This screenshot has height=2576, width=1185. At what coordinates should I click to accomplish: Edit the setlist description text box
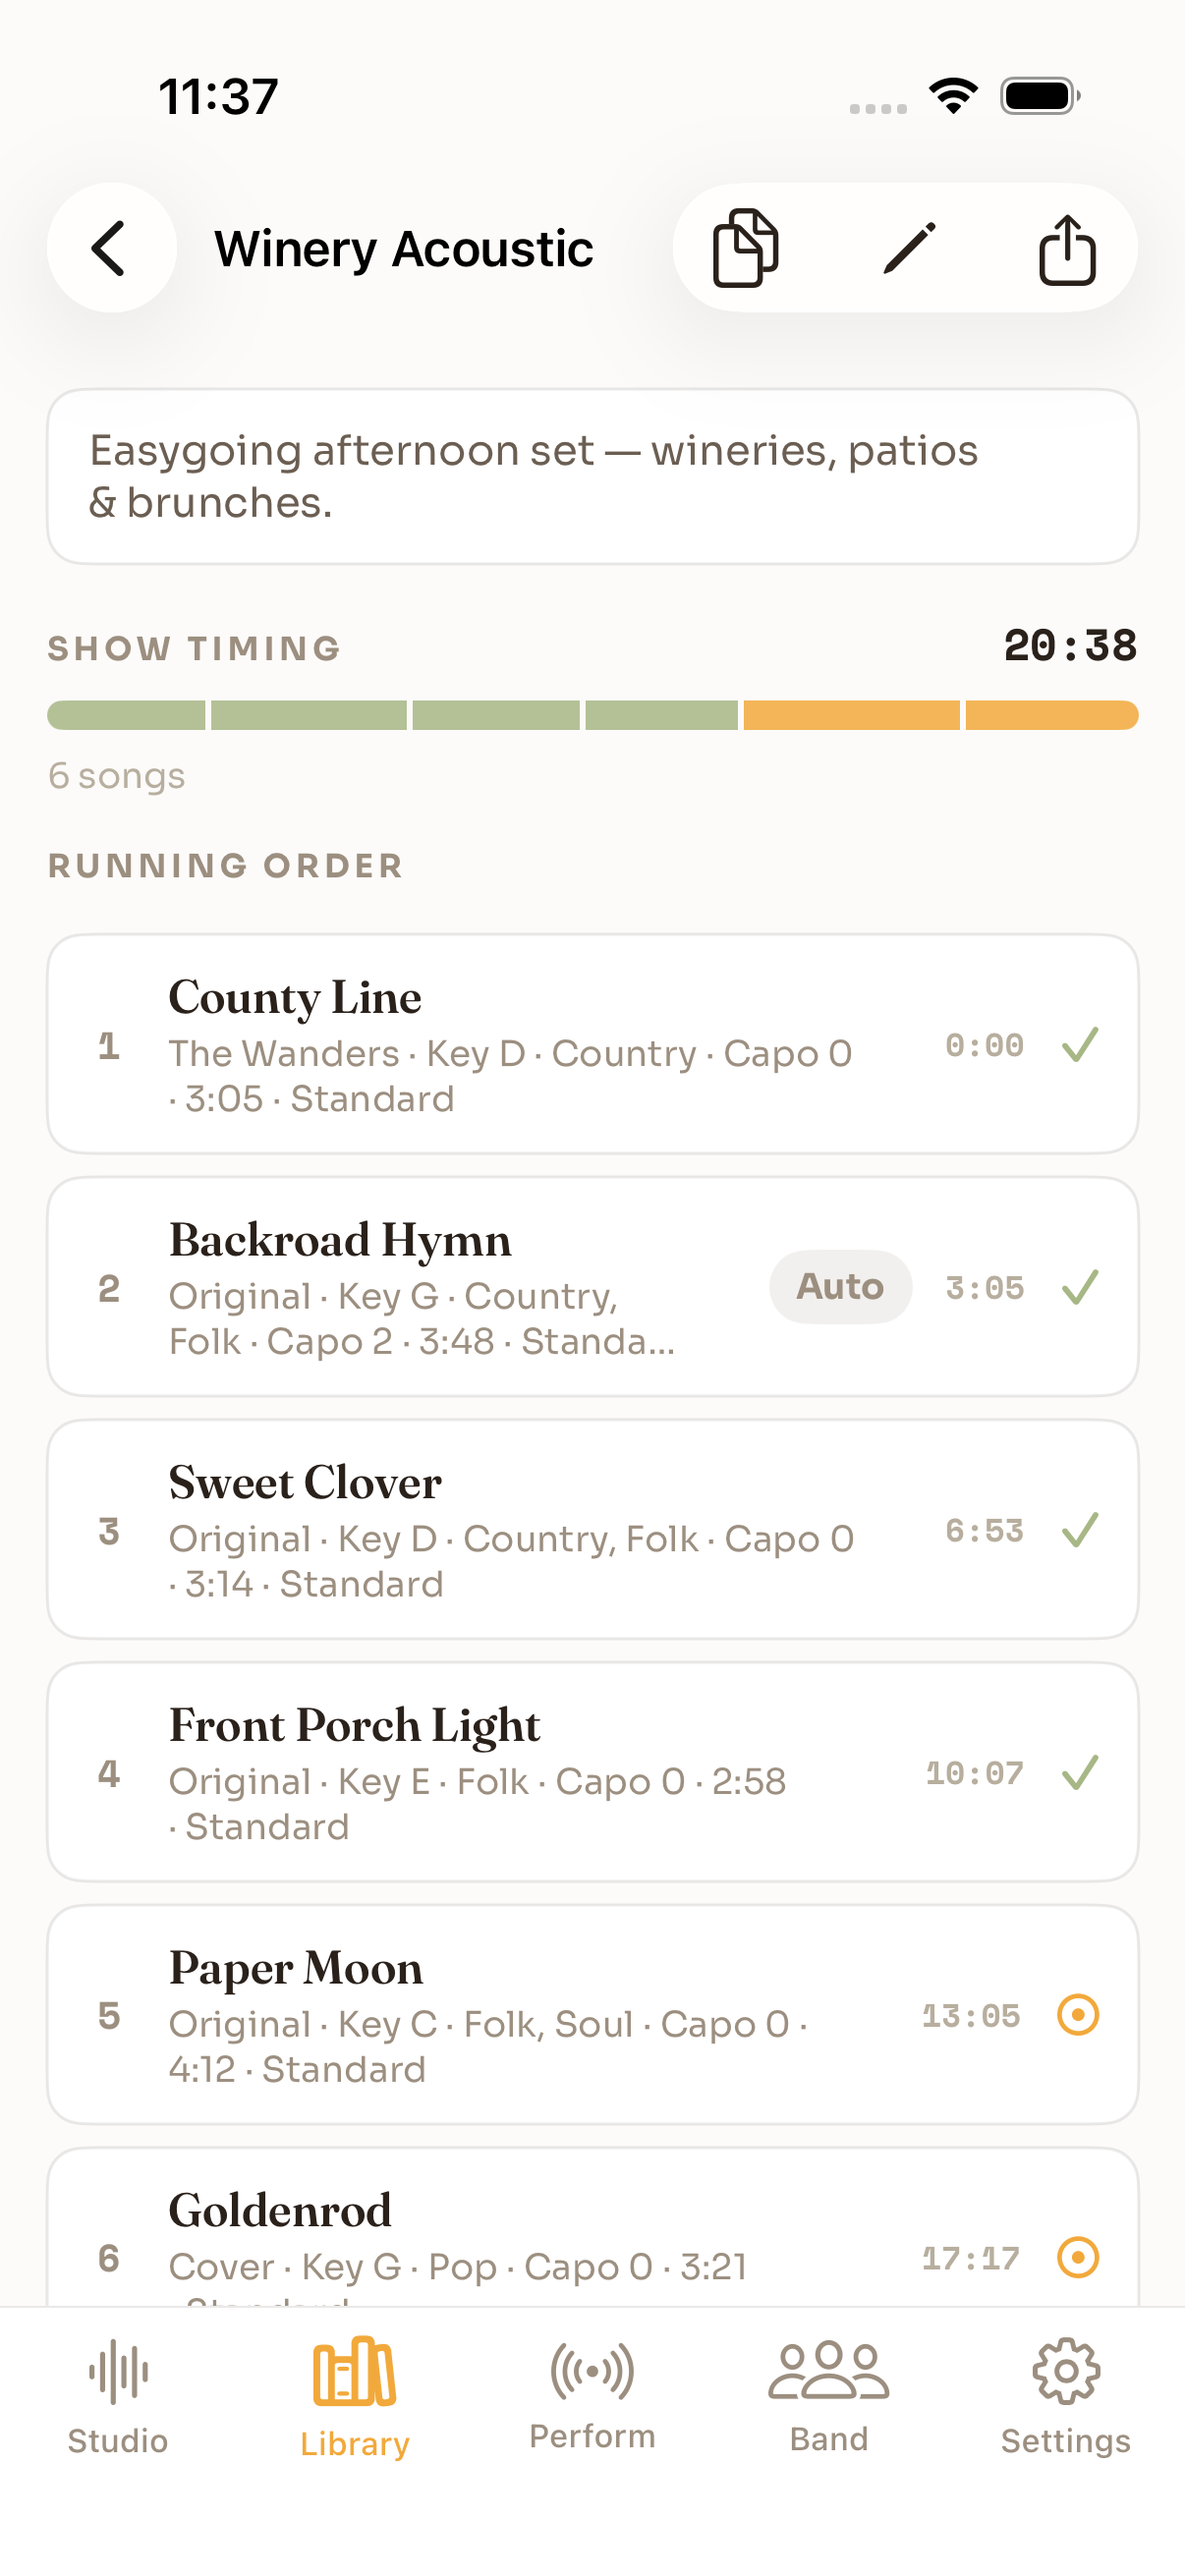[x=592, y=476]
